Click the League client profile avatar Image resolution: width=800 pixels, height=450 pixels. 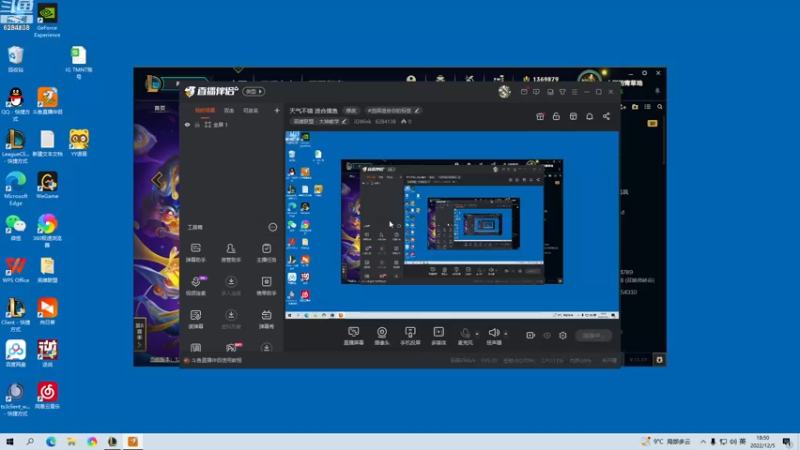pyautogui.click(x=590, y=79)
